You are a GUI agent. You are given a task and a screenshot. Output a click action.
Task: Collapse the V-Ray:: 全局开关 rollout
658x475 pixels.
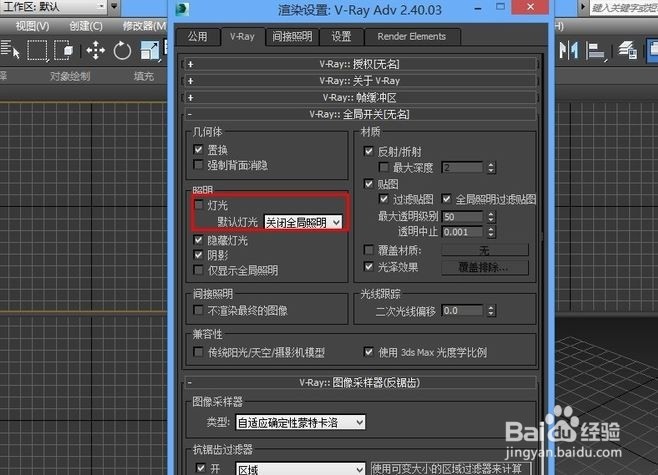[360, 114]
